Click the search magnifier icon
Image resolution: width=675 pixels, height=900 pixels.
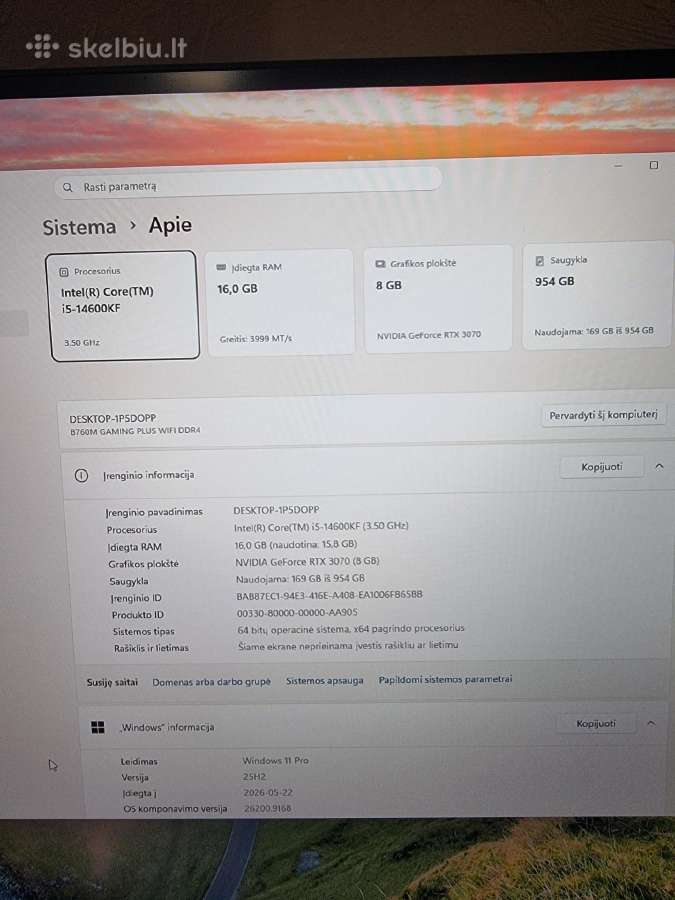point(68,187)
